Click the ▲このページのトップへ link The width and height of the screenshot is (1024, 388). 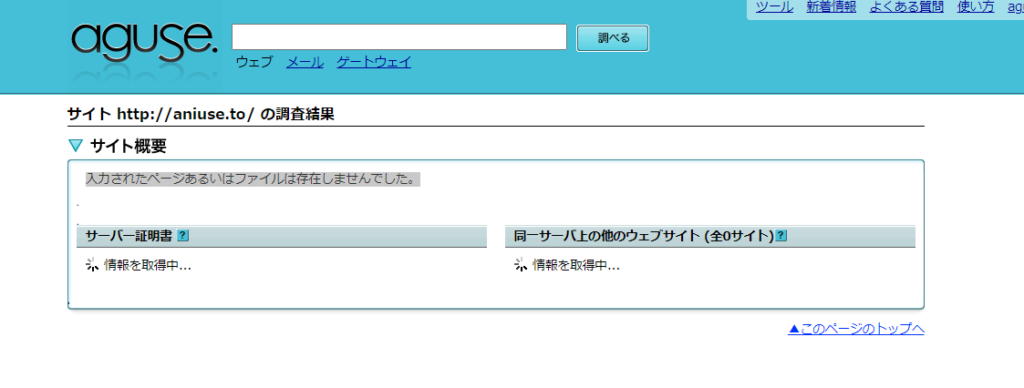point(856,329)
